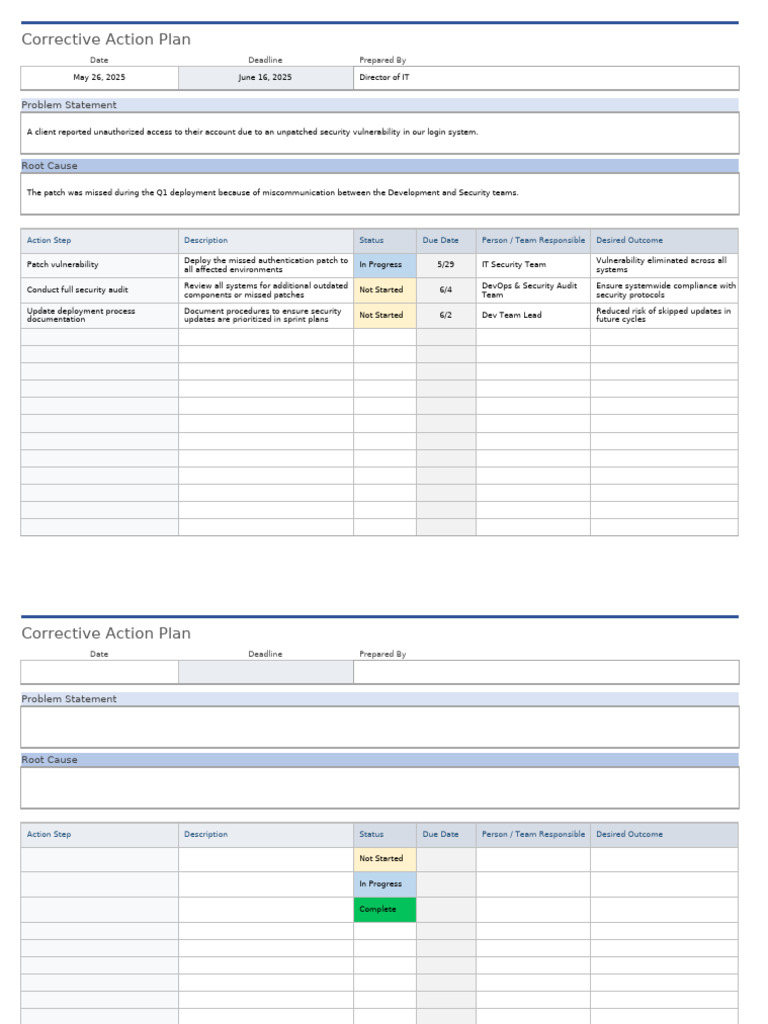Click 'In Progress' status in Patch vulnerability row
768x1024 pixels.
385,265
